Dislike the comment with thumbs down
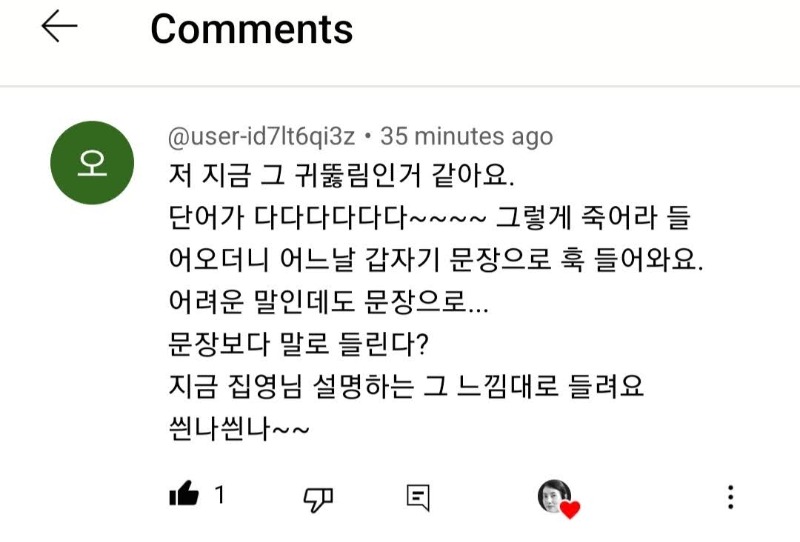The width and height of the screenshot is (800, 542). point(318,496)
